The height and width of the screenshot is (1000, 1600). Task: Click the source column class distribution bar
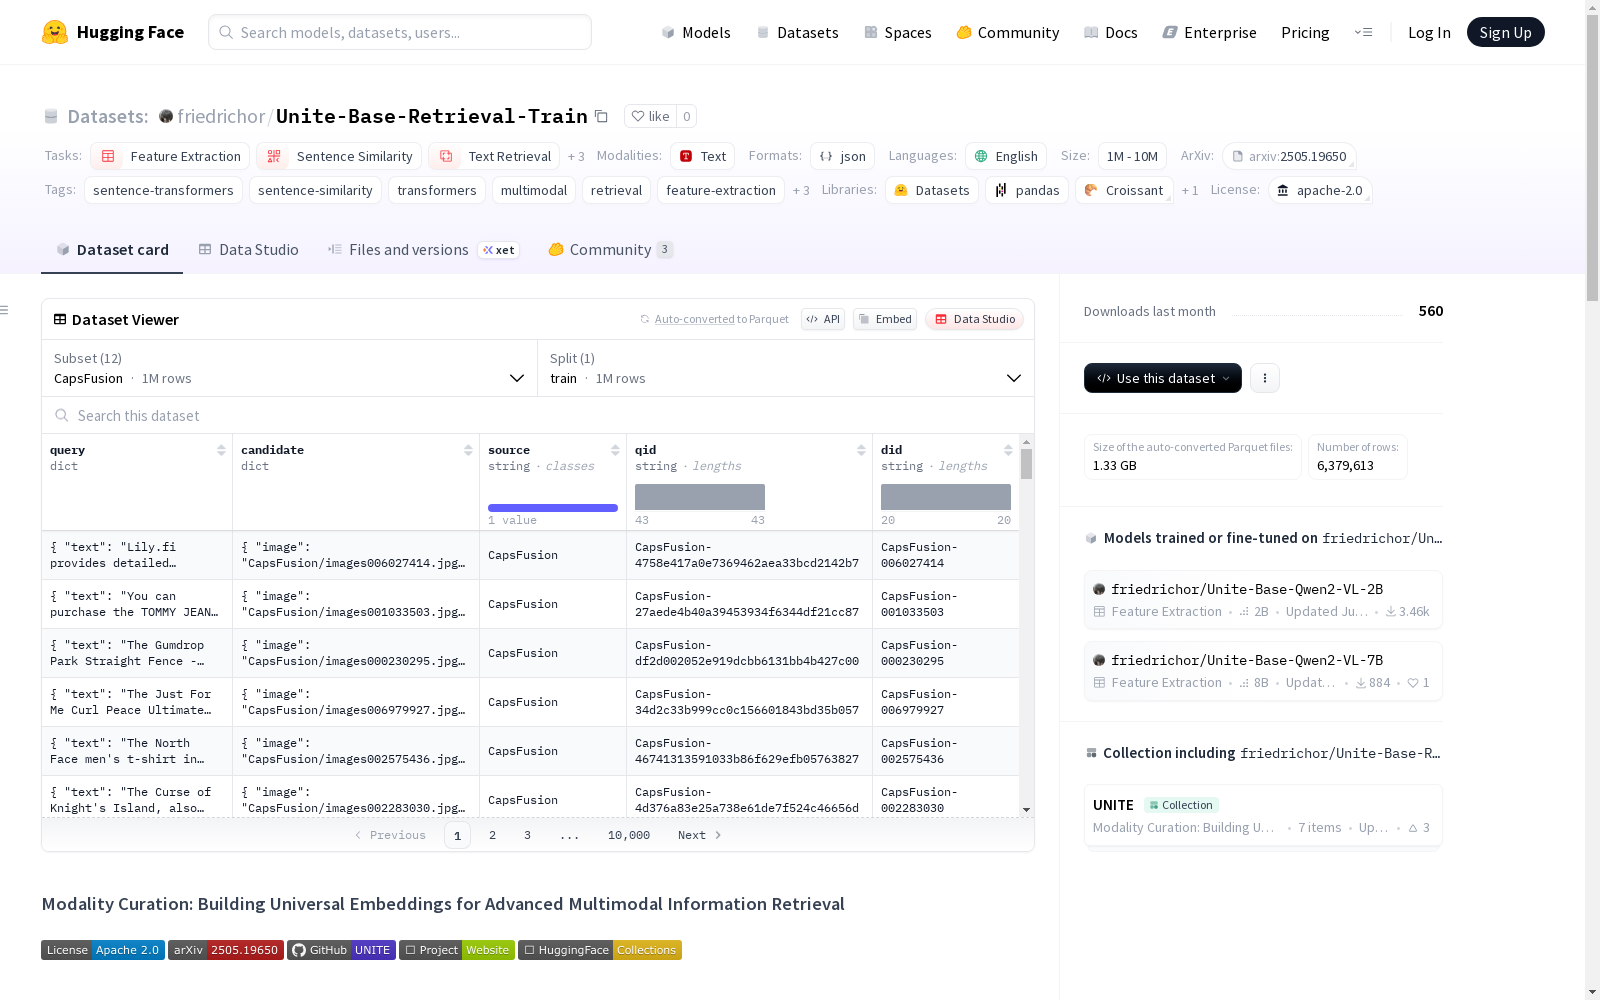click(553, 508)
